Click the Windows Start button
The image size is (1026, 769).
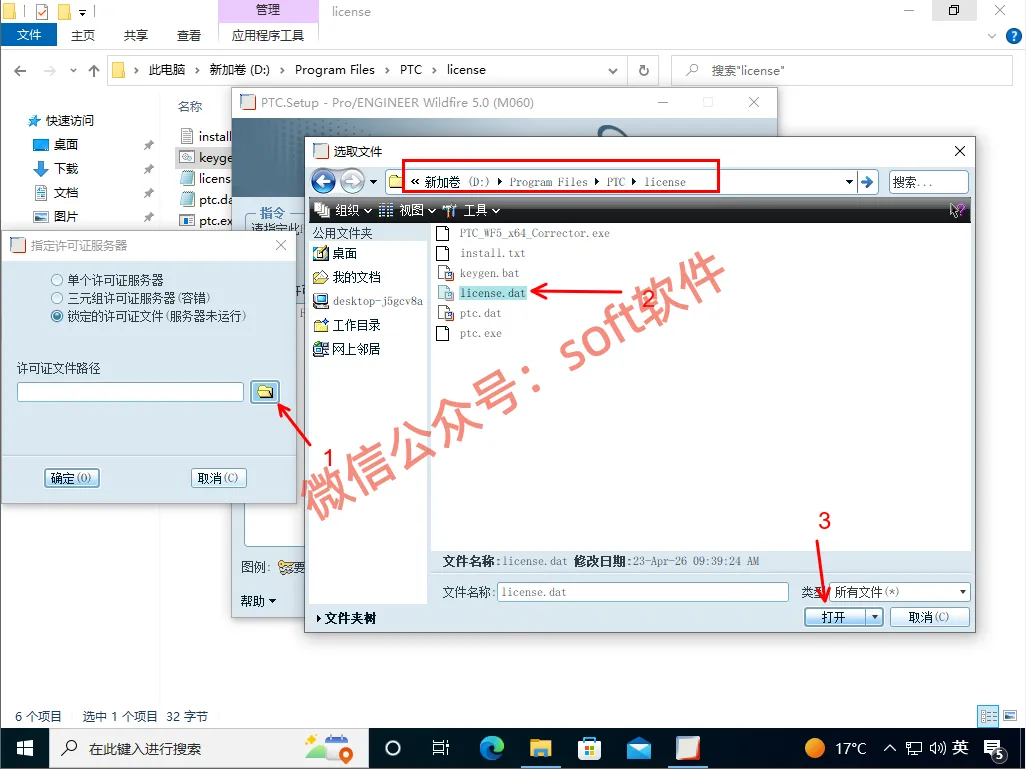coord(25,749)
